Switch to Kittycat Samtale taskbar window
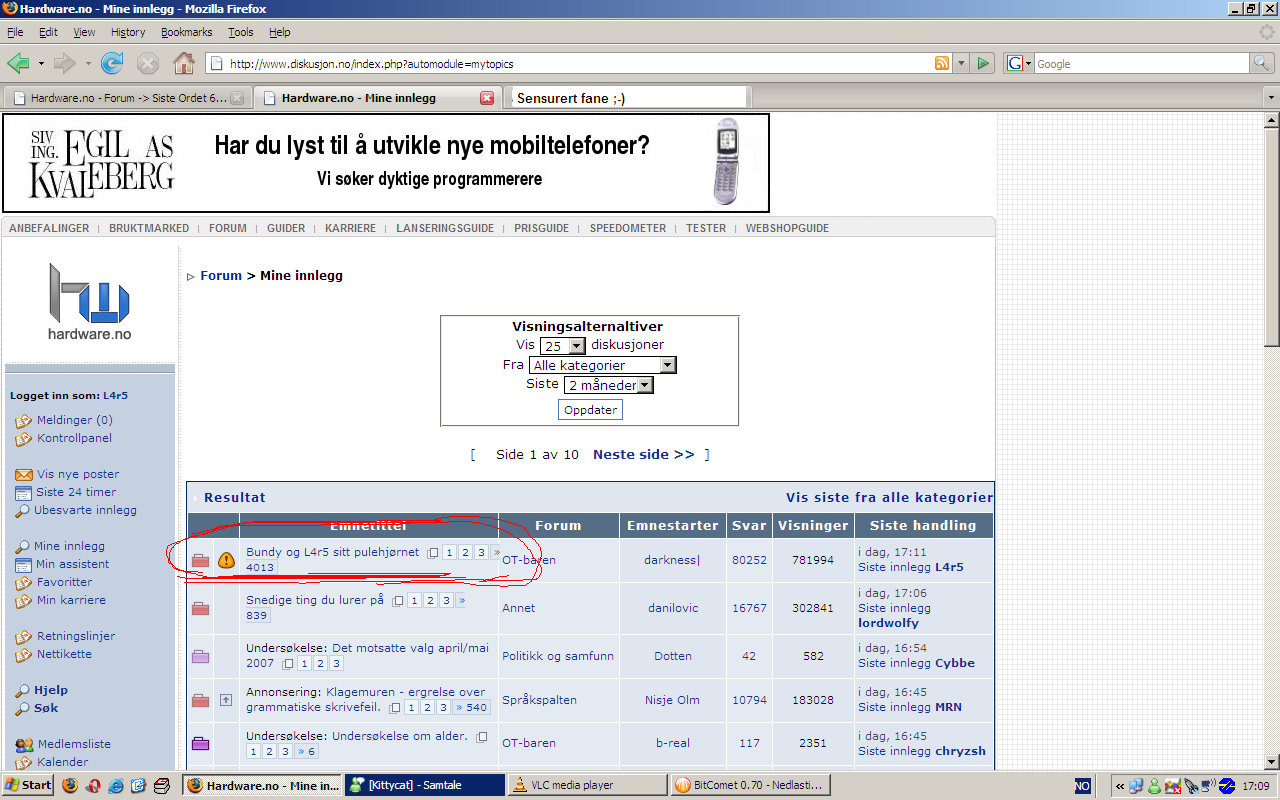Viewport: 1280px width, 800px height. (425, 785)
